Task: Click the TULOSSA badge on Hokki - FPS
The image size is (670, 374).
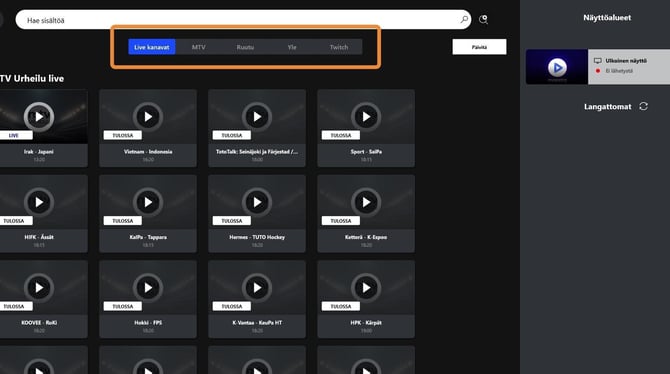Action: (123, 306)
